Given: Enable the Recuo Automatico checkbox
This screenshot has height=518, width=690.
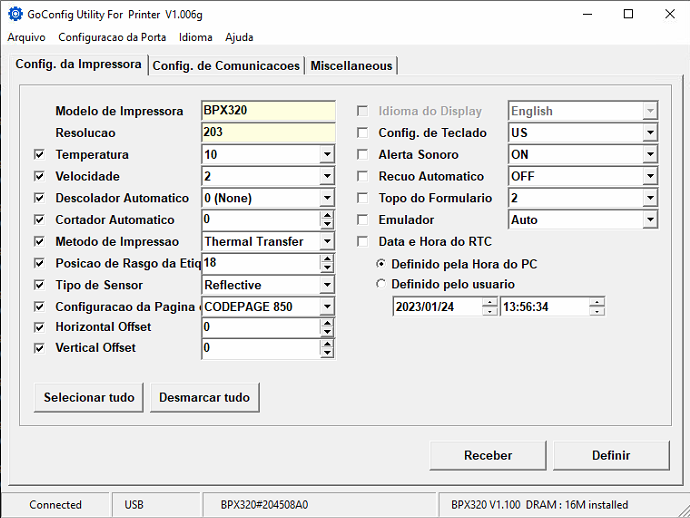Looking at the screenshot, I should tap(363, 176).
